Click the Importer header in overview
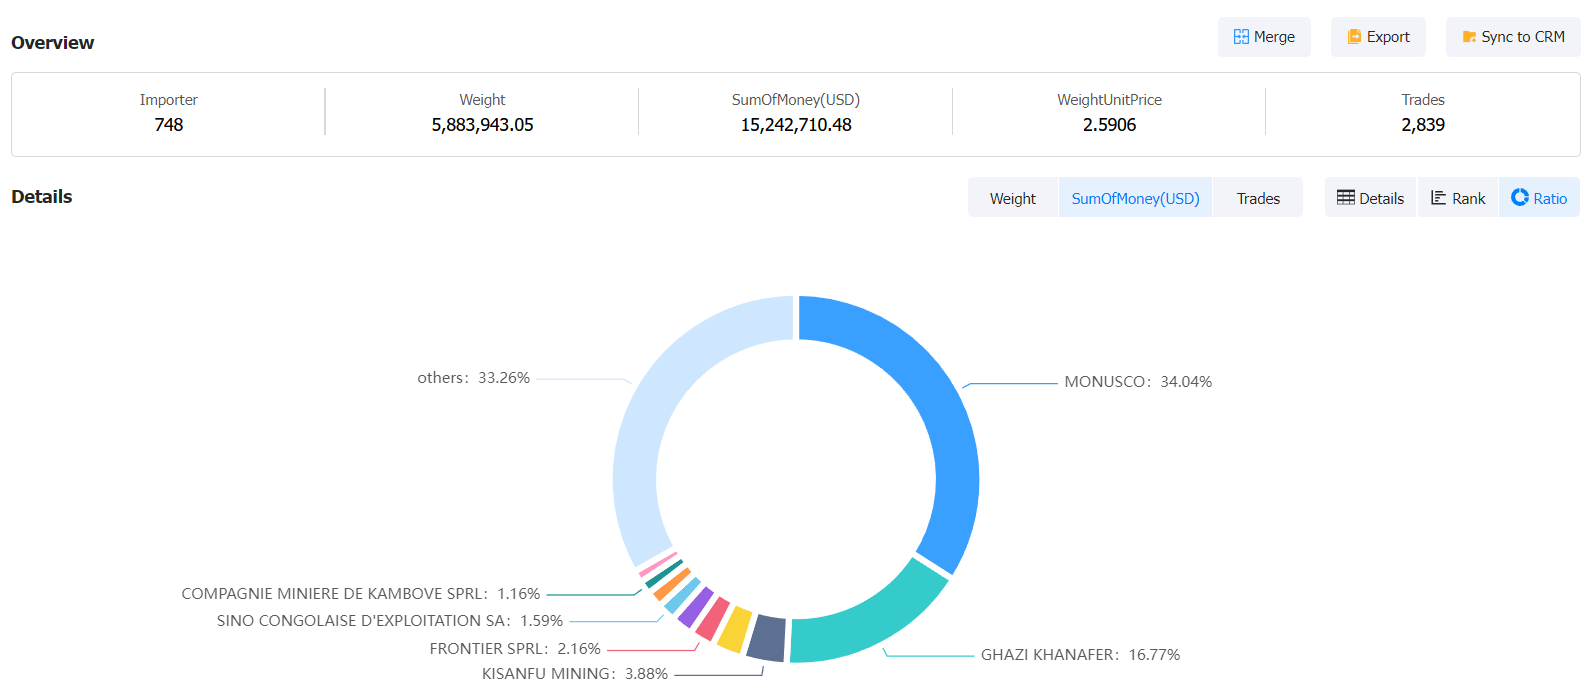Image resolution: width=1595 pixels, height=694 pixels. click(168, 100)
